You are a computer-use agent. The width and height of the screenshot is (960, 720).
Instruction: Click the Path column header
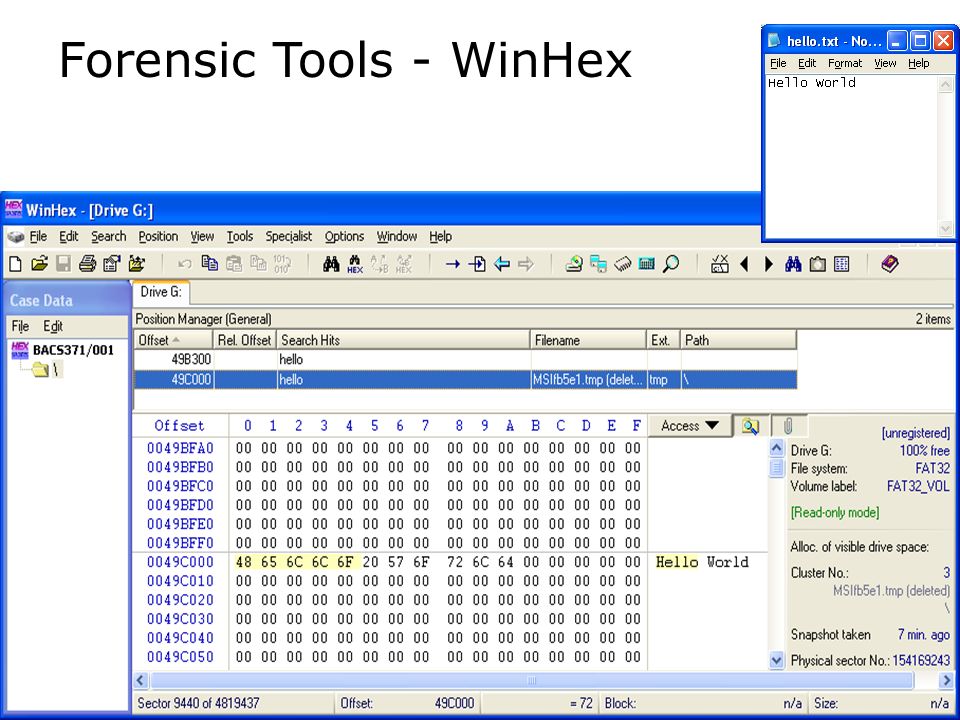[x=739, y=340]
